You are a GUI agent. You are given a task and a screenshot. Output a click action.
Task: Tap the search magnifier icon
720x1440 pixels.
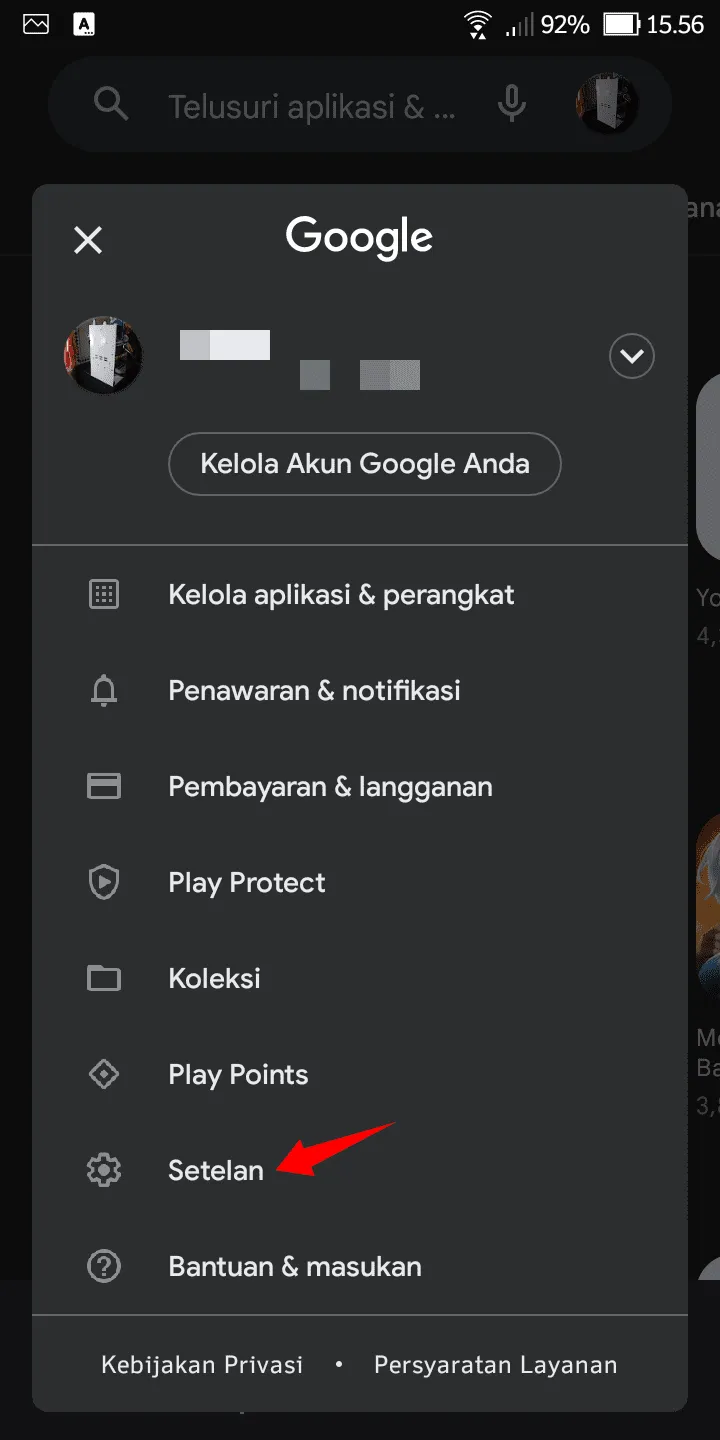click(110, 104)
